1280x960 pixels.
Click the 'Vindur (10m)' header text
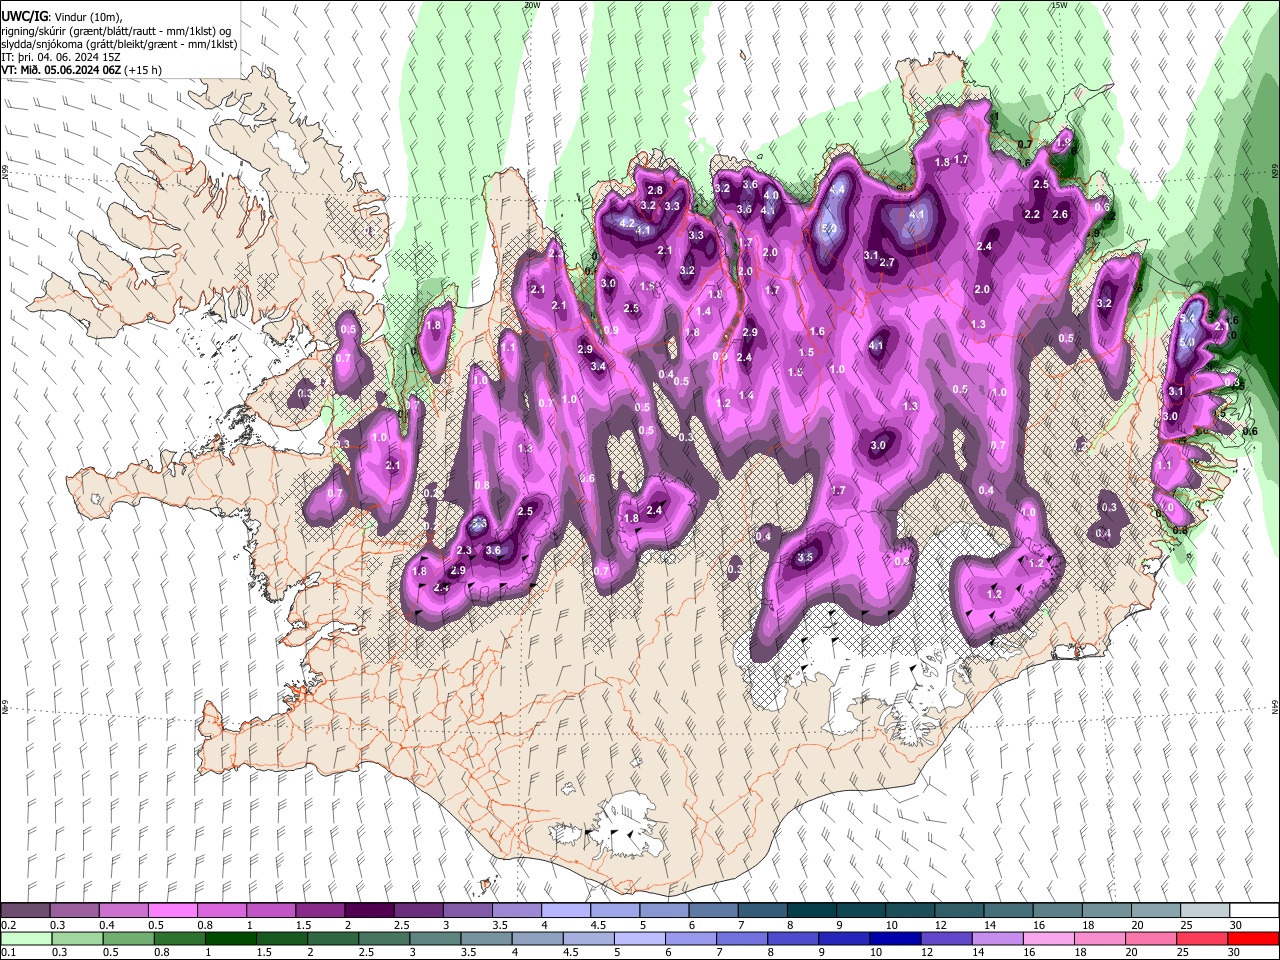(x=87, y=16)
